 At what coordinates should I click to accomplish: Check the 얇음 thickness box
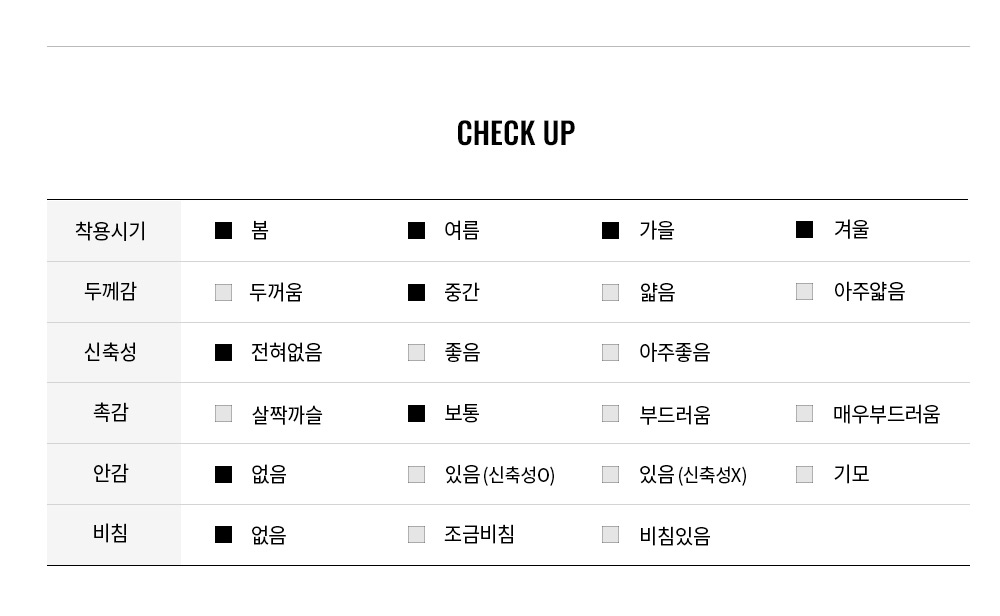click(610, 292)
